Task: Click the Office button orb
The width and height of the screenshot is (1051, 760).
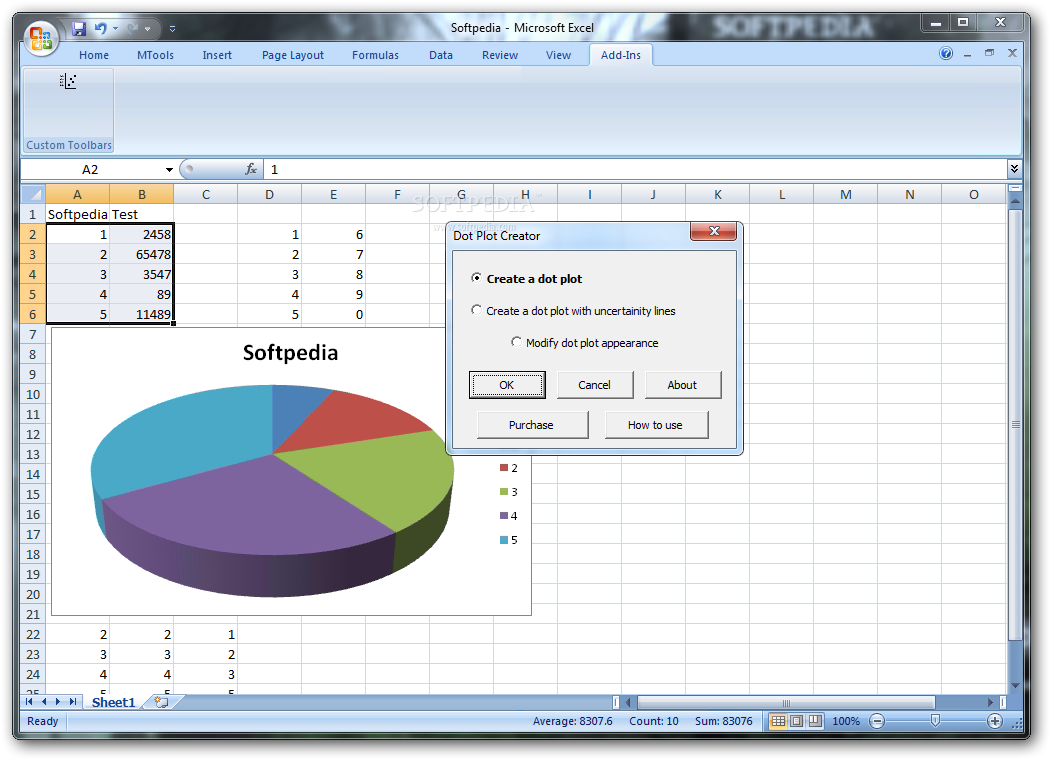Action: [41, 38]
